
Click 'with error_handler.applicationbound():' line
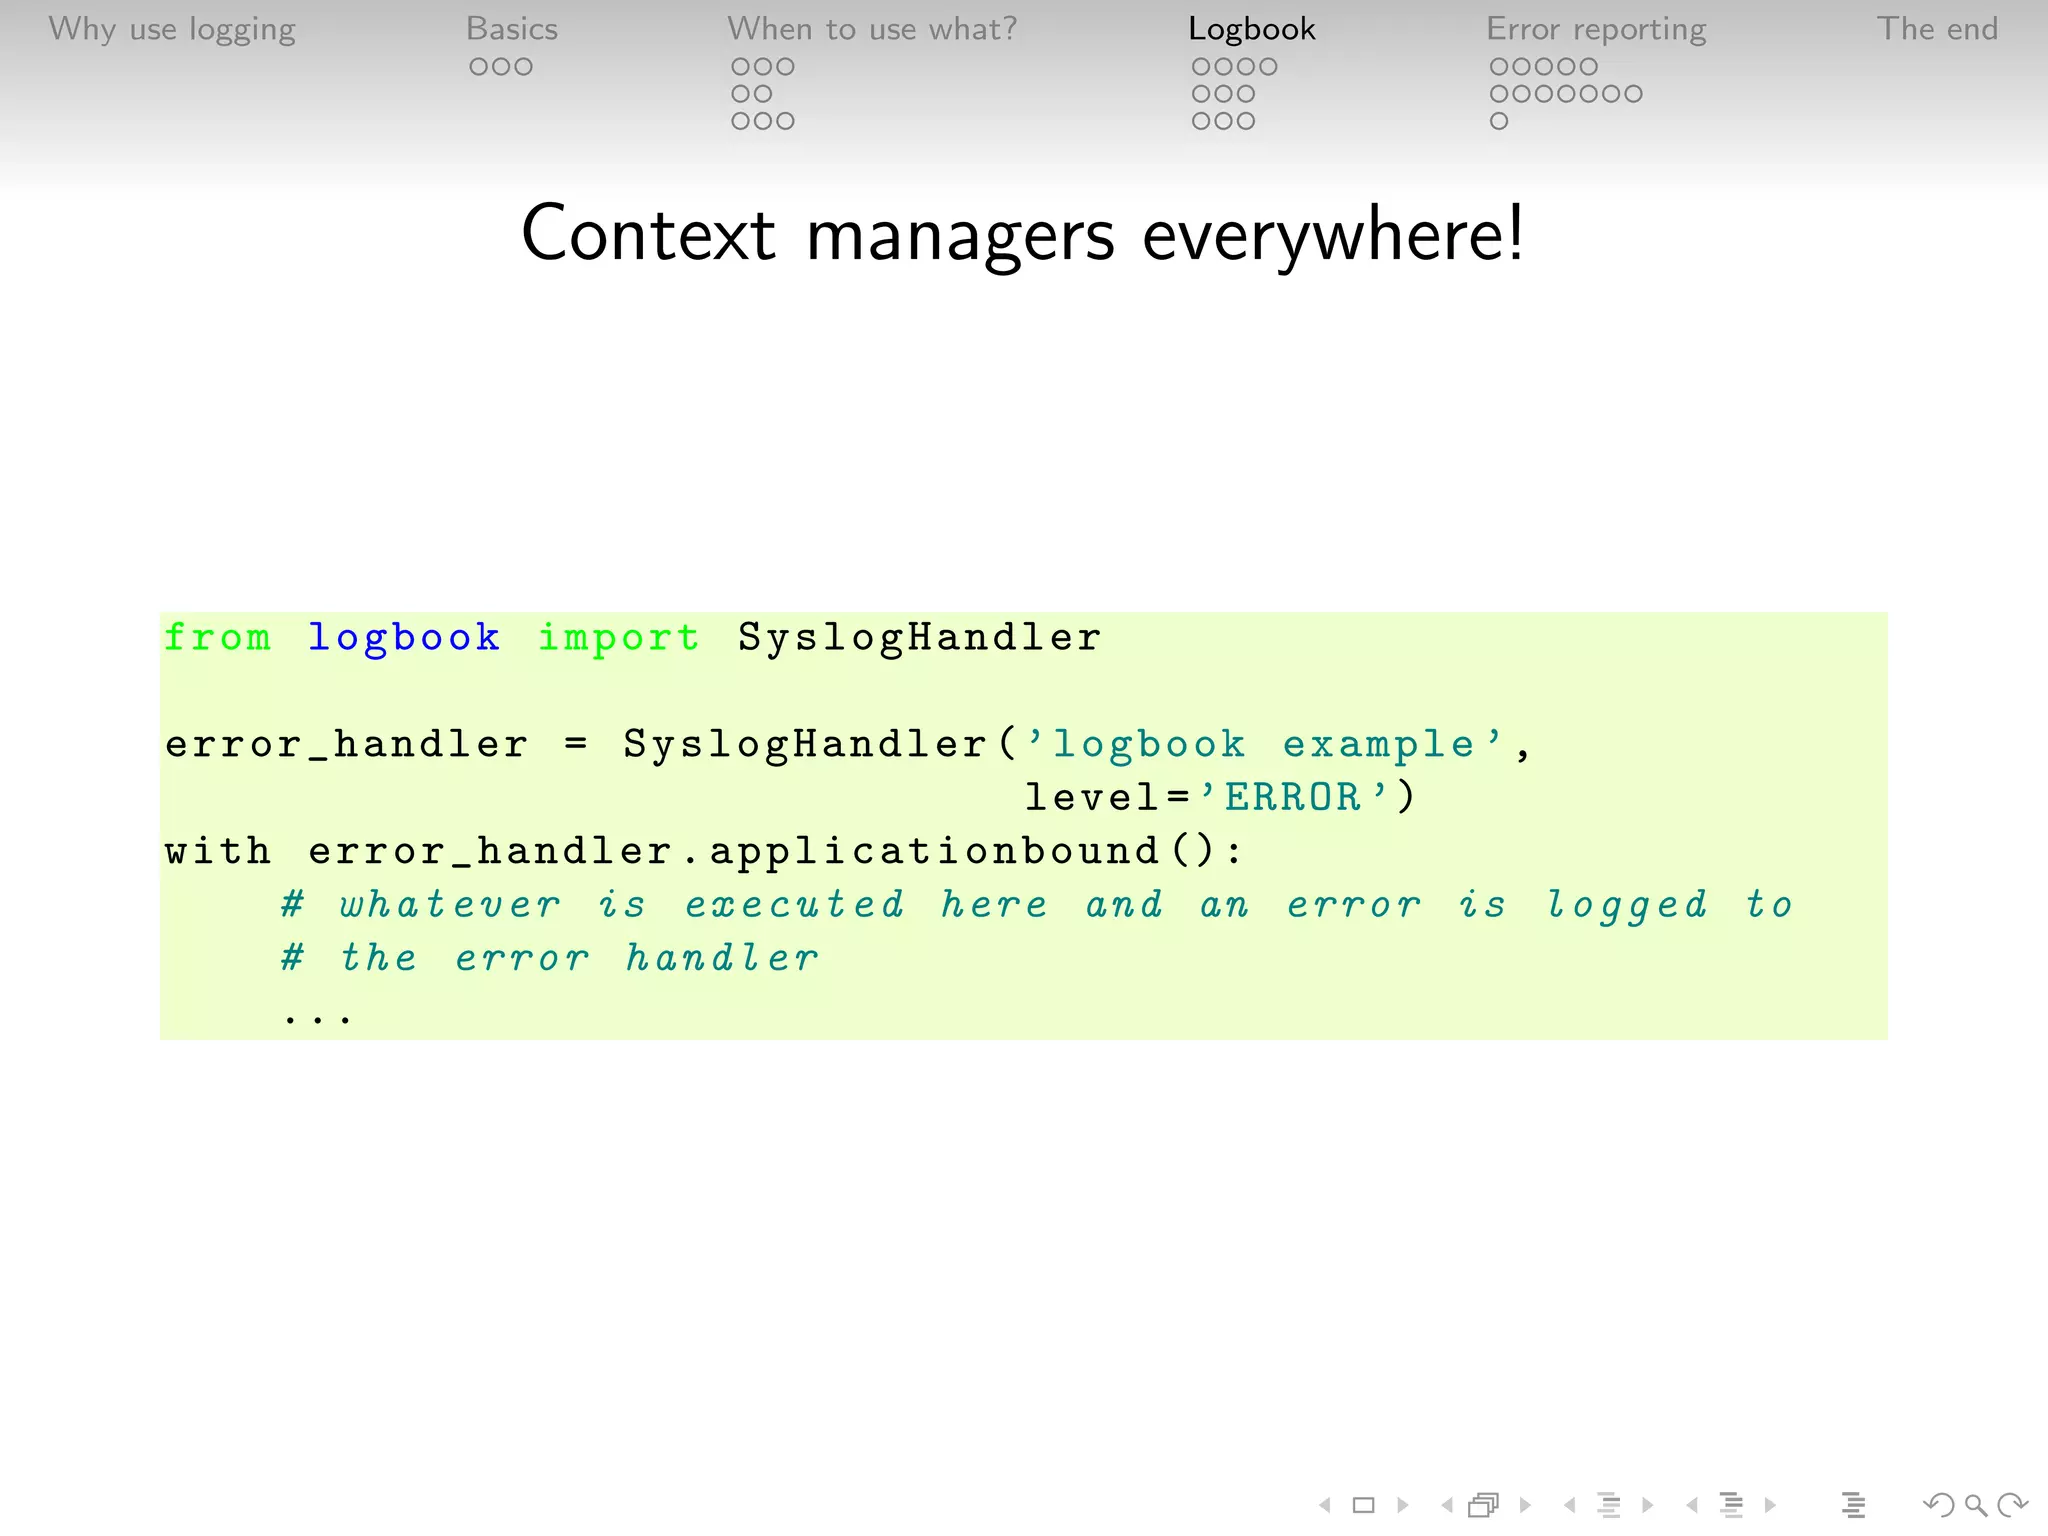[x=704, y=851]
